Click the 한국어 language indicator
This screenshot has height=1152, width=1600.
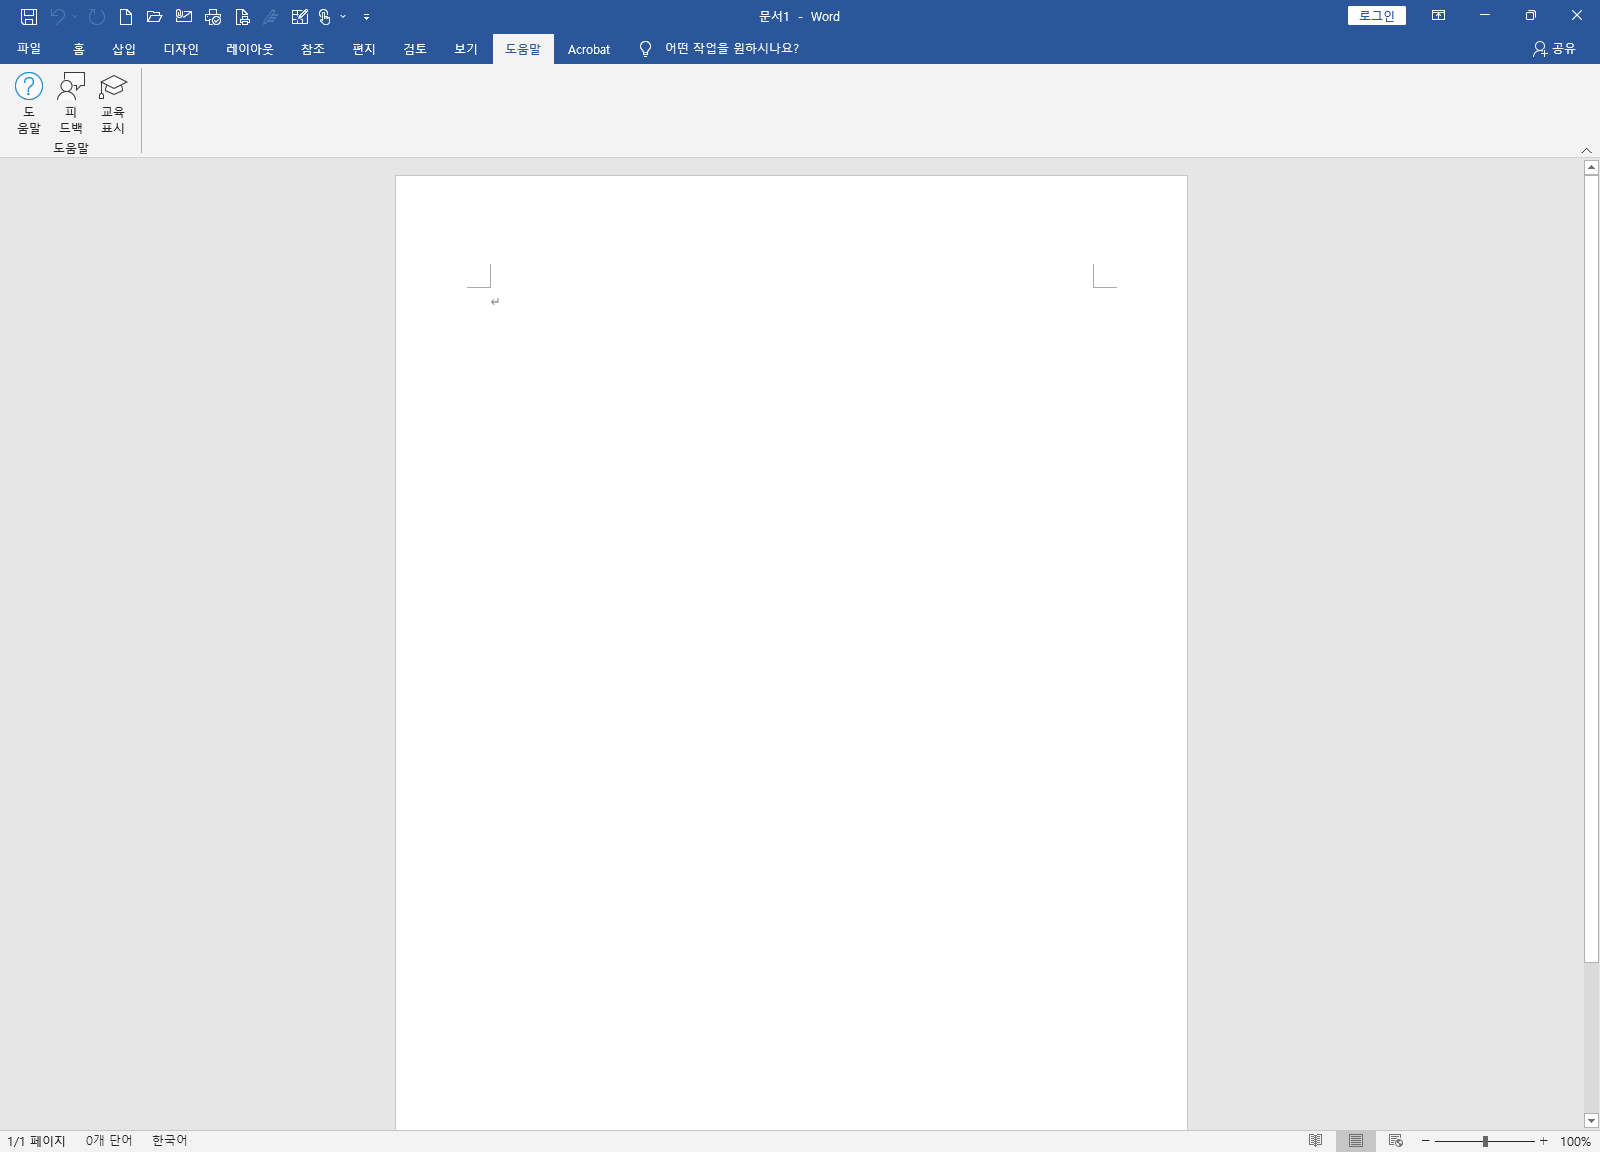coord(170,1141)
